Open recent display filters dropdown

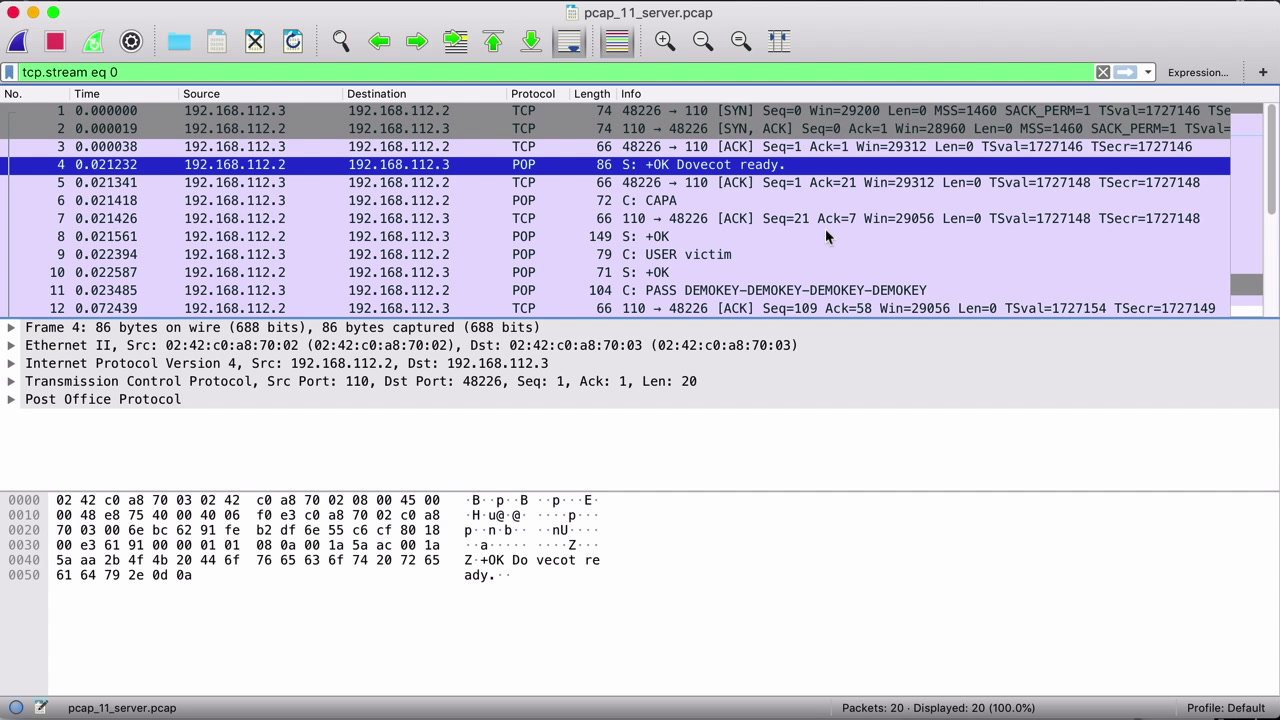[x=1148, y=72]
